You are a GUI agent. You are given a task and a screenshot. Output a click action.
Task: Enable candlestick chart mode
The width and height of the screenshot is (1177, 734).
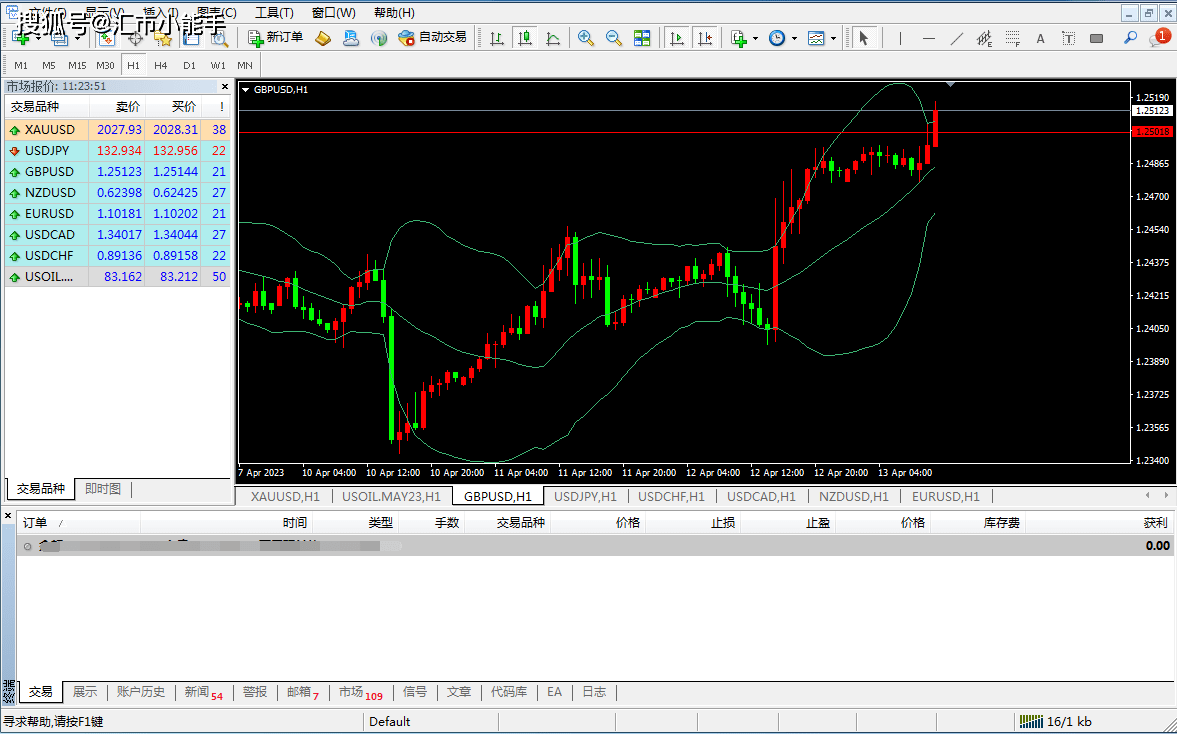point(525,38)
